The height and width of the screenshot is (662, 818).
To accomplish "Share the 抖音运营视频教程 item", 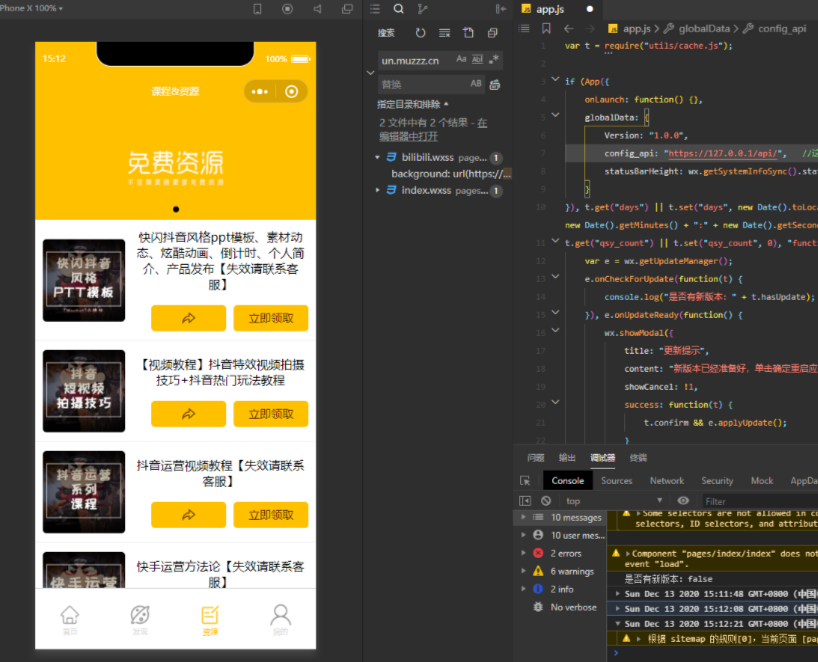I will coord(188,515).
